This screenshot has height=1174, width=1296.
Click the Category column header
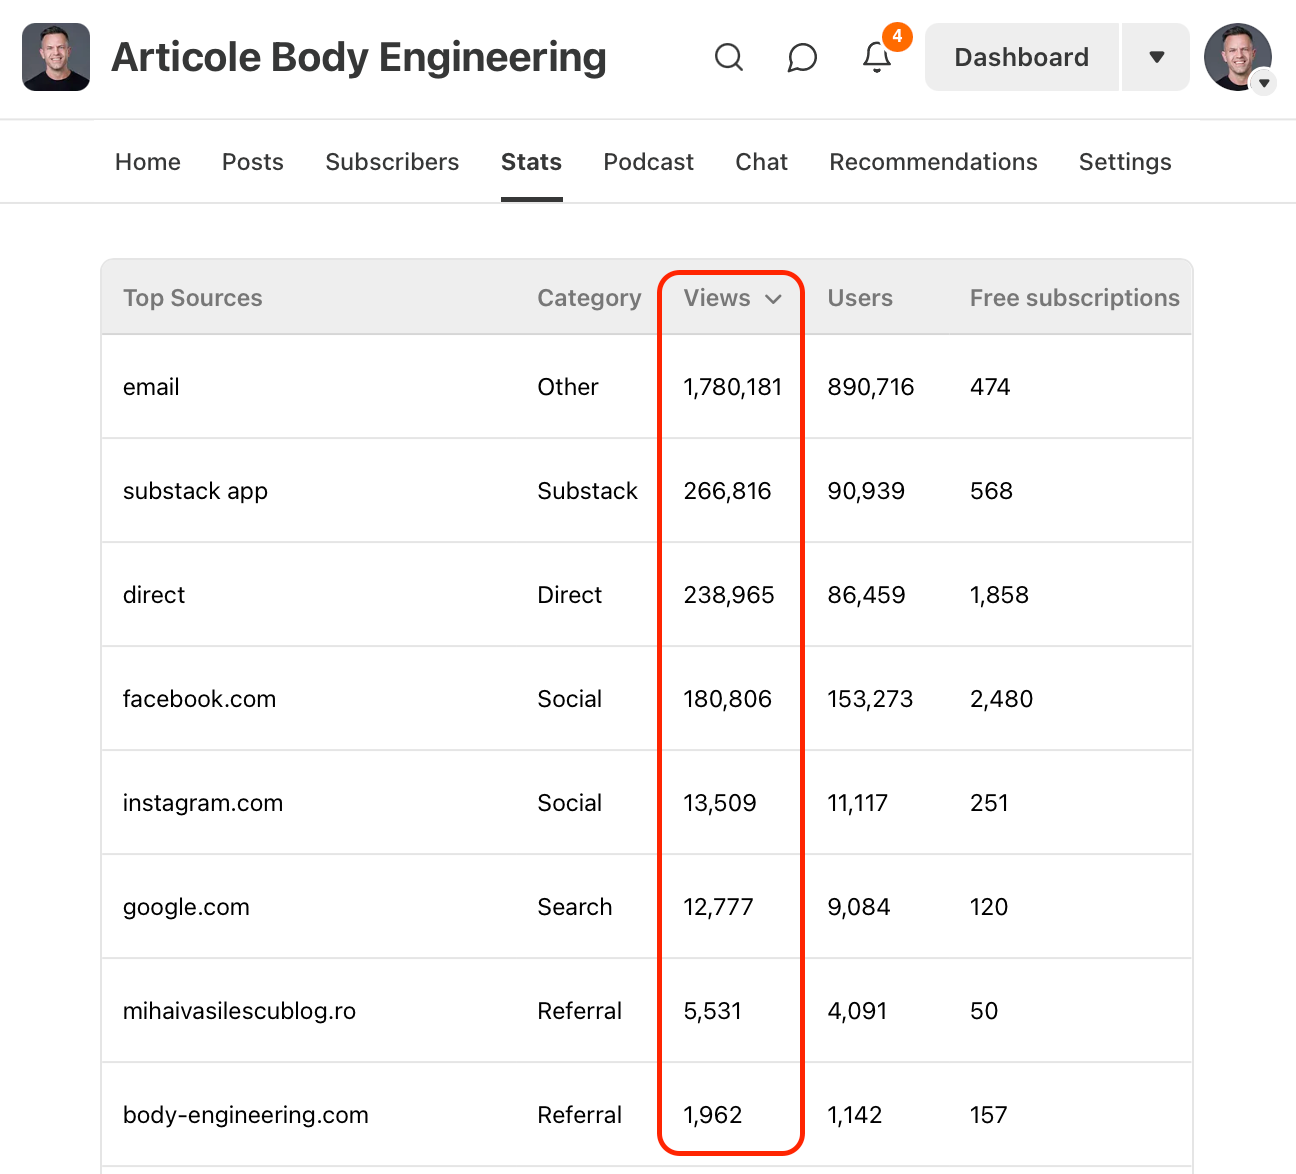click(x=589, y=298)
